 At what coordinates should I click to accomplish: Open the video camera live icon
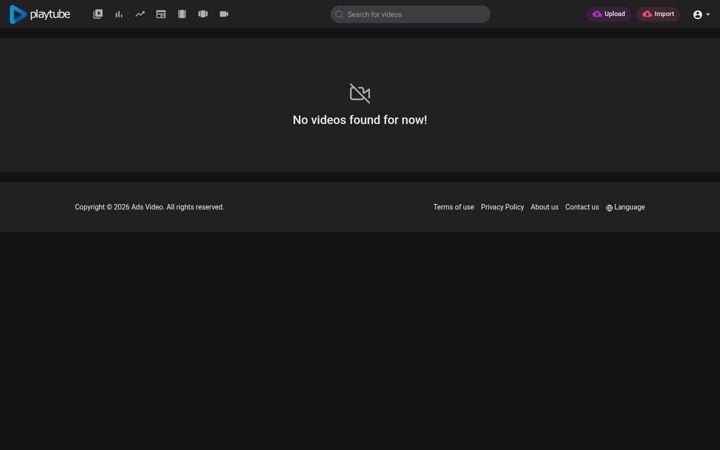point(224,14)
